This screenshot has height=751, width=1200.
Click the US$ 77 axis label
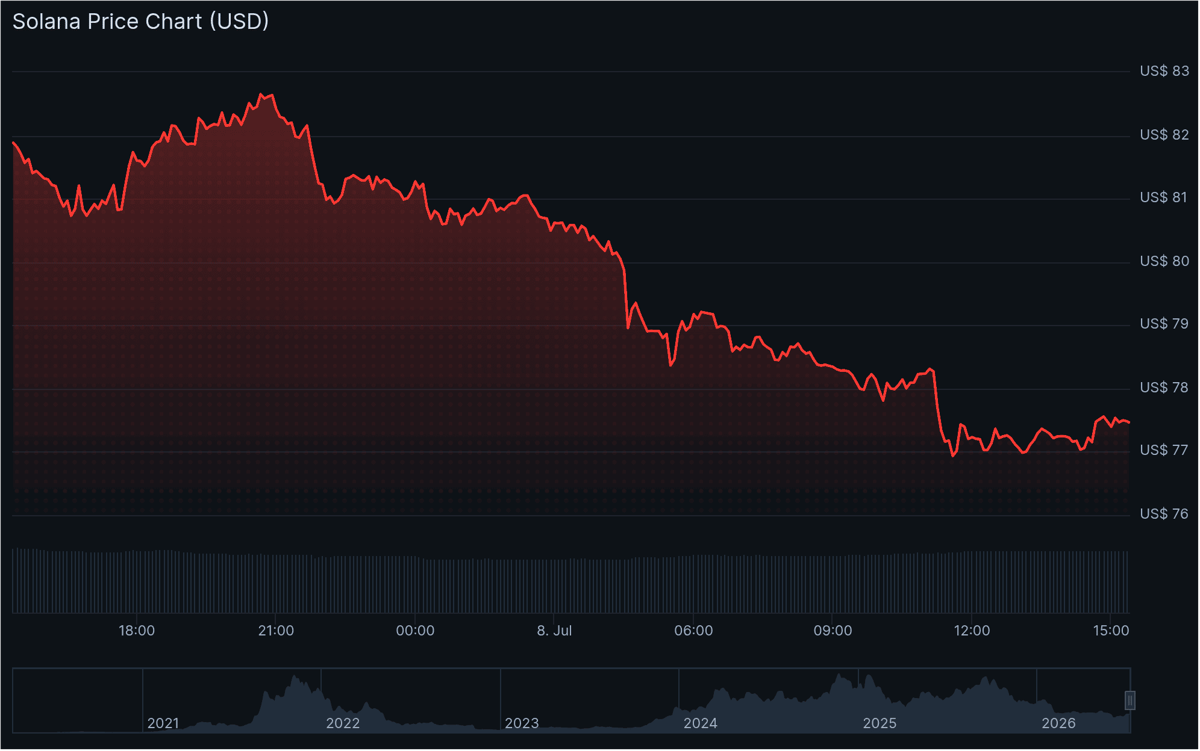[x=1164, y=450]
